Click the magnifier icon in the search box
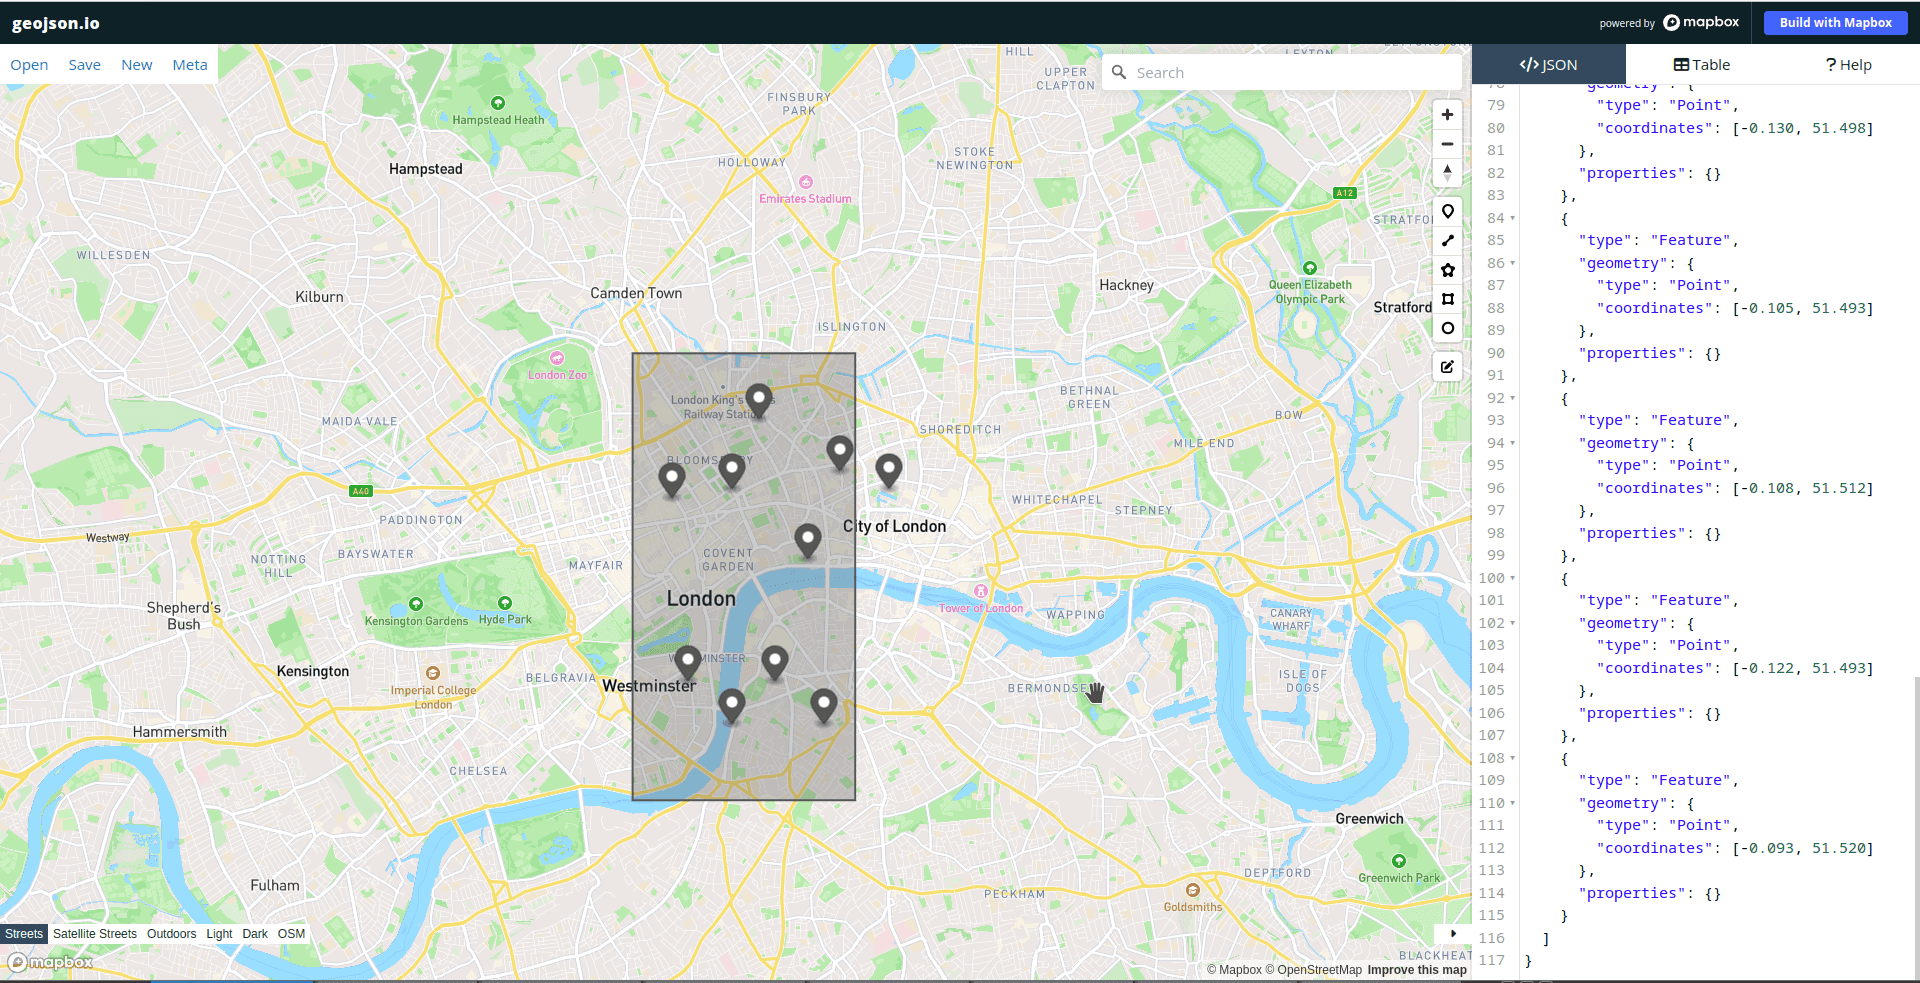Image resolution: width=1920 pixels, height=983 pixels. [x=1119, y=73]
